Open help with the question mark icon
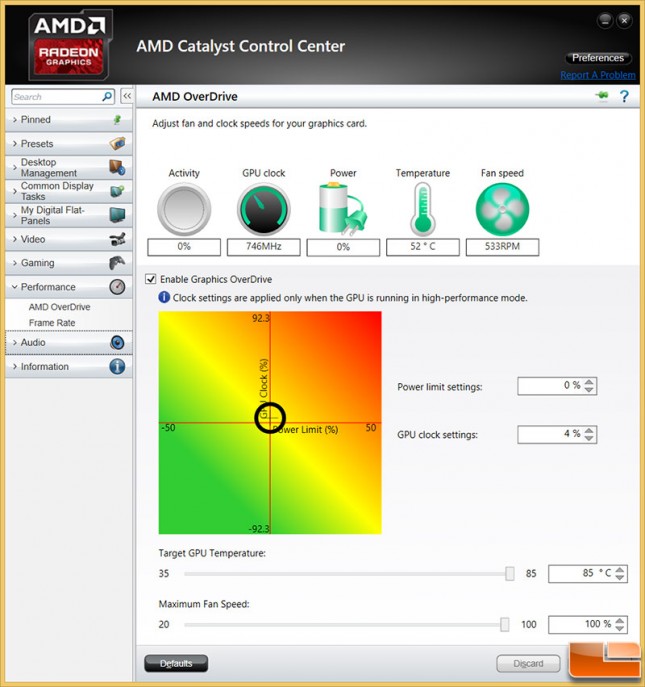The image size is (645, 687). 624,96
